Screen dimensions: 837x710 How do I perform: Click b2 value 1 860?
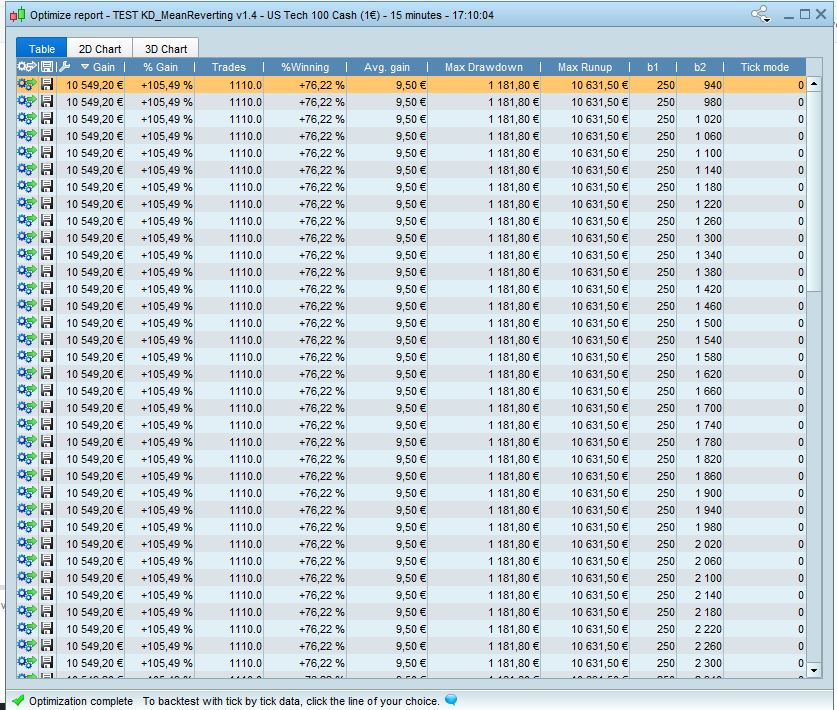click(x=708, y=476)
